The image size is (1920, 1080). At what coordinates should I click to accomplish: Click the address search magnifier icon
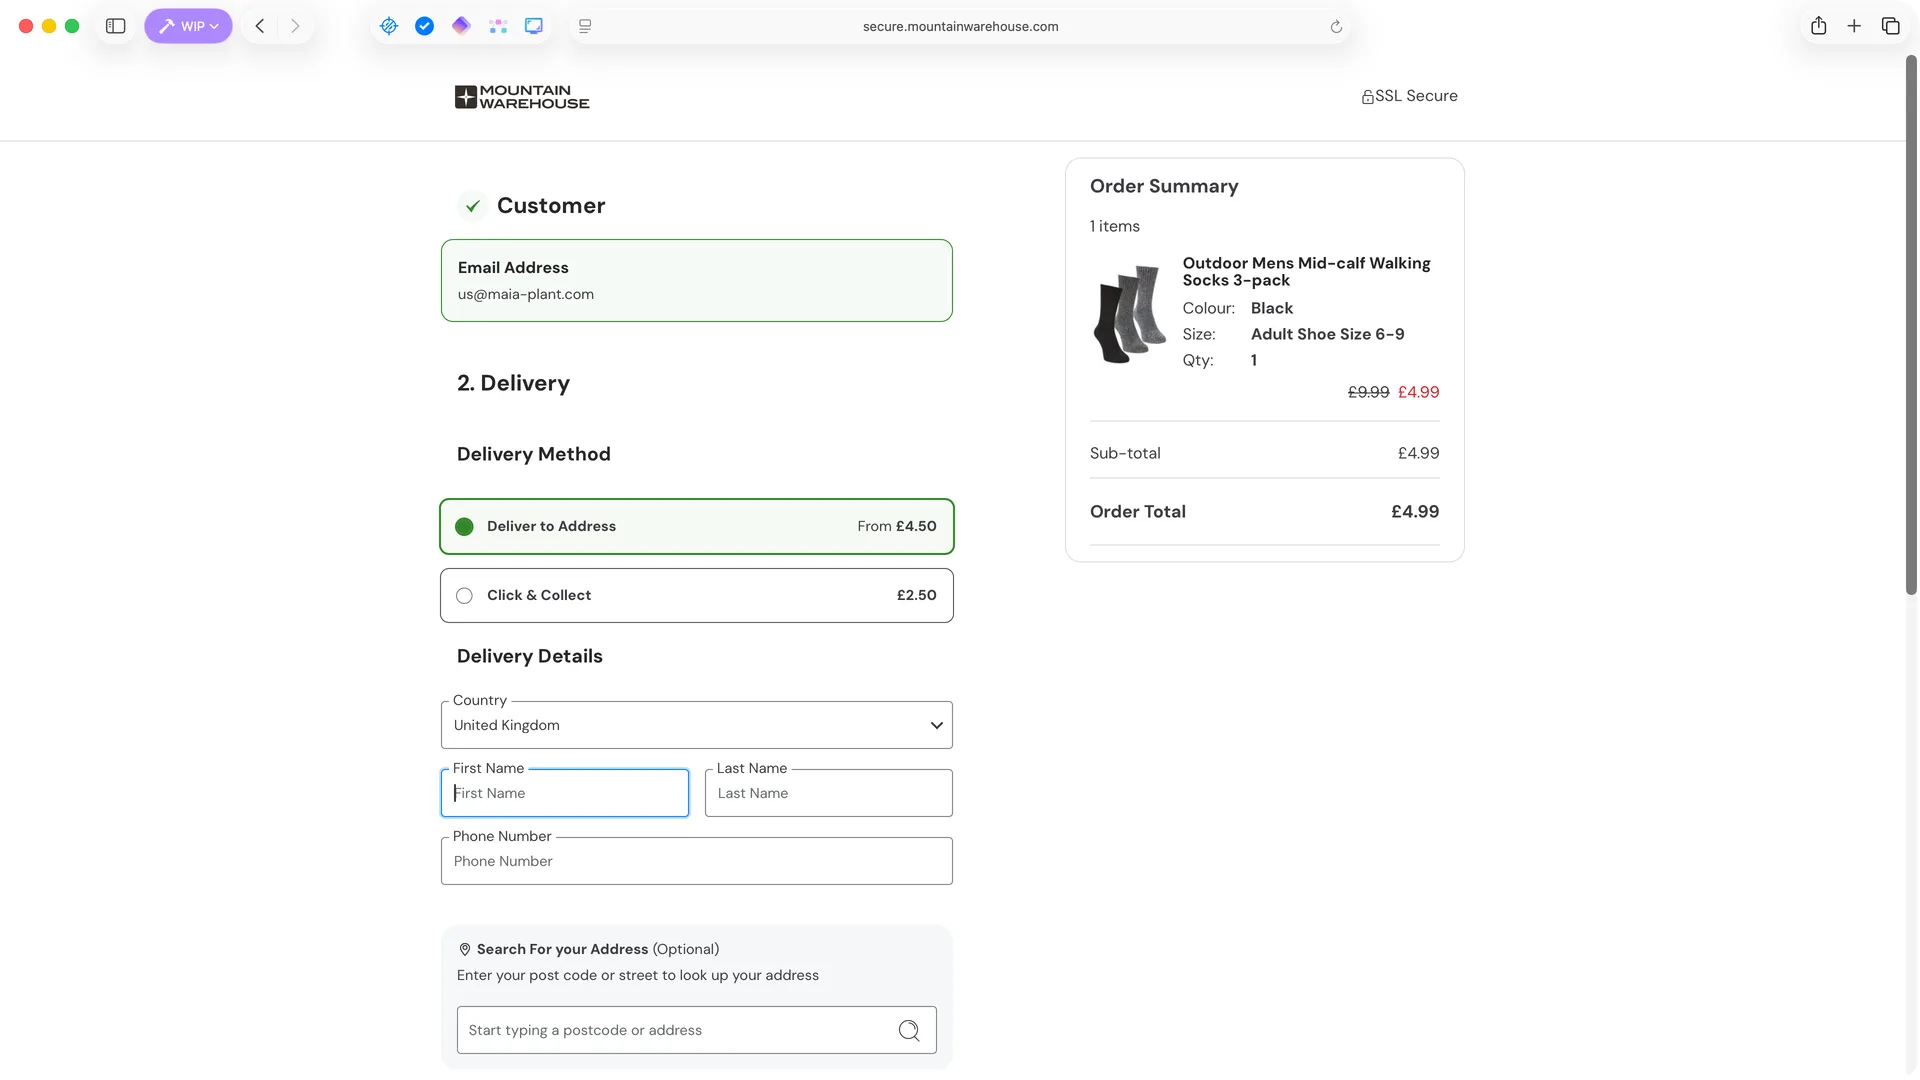[x=908, y=1030]
